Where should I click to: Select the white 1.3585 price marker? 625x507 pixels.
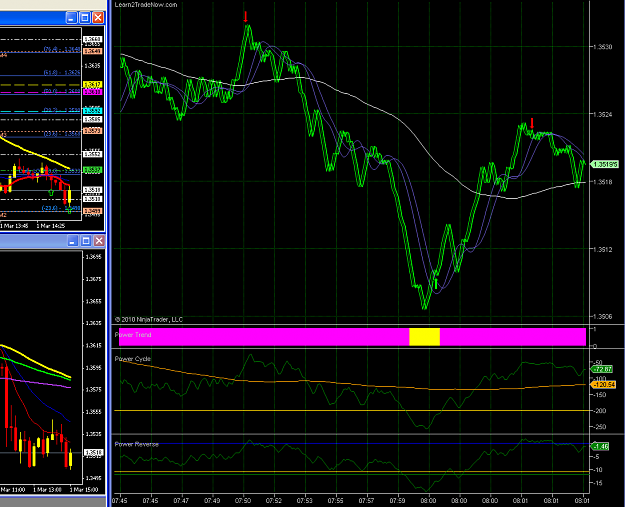pyautogui.click(x=92, y=119)
